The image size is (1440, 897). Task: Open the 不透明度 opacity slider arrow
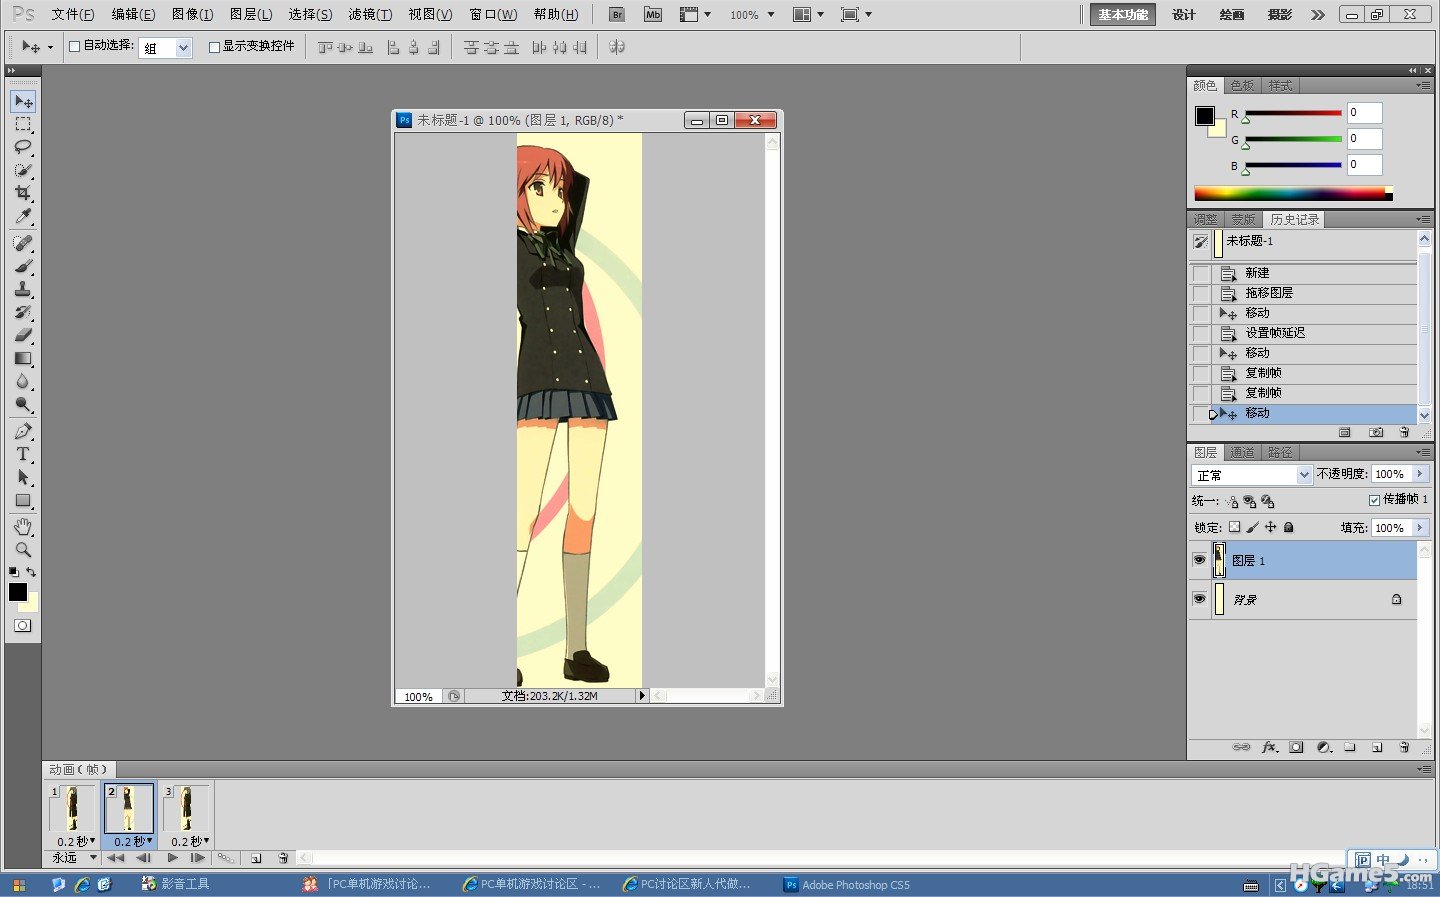[x=1419, y=474]
